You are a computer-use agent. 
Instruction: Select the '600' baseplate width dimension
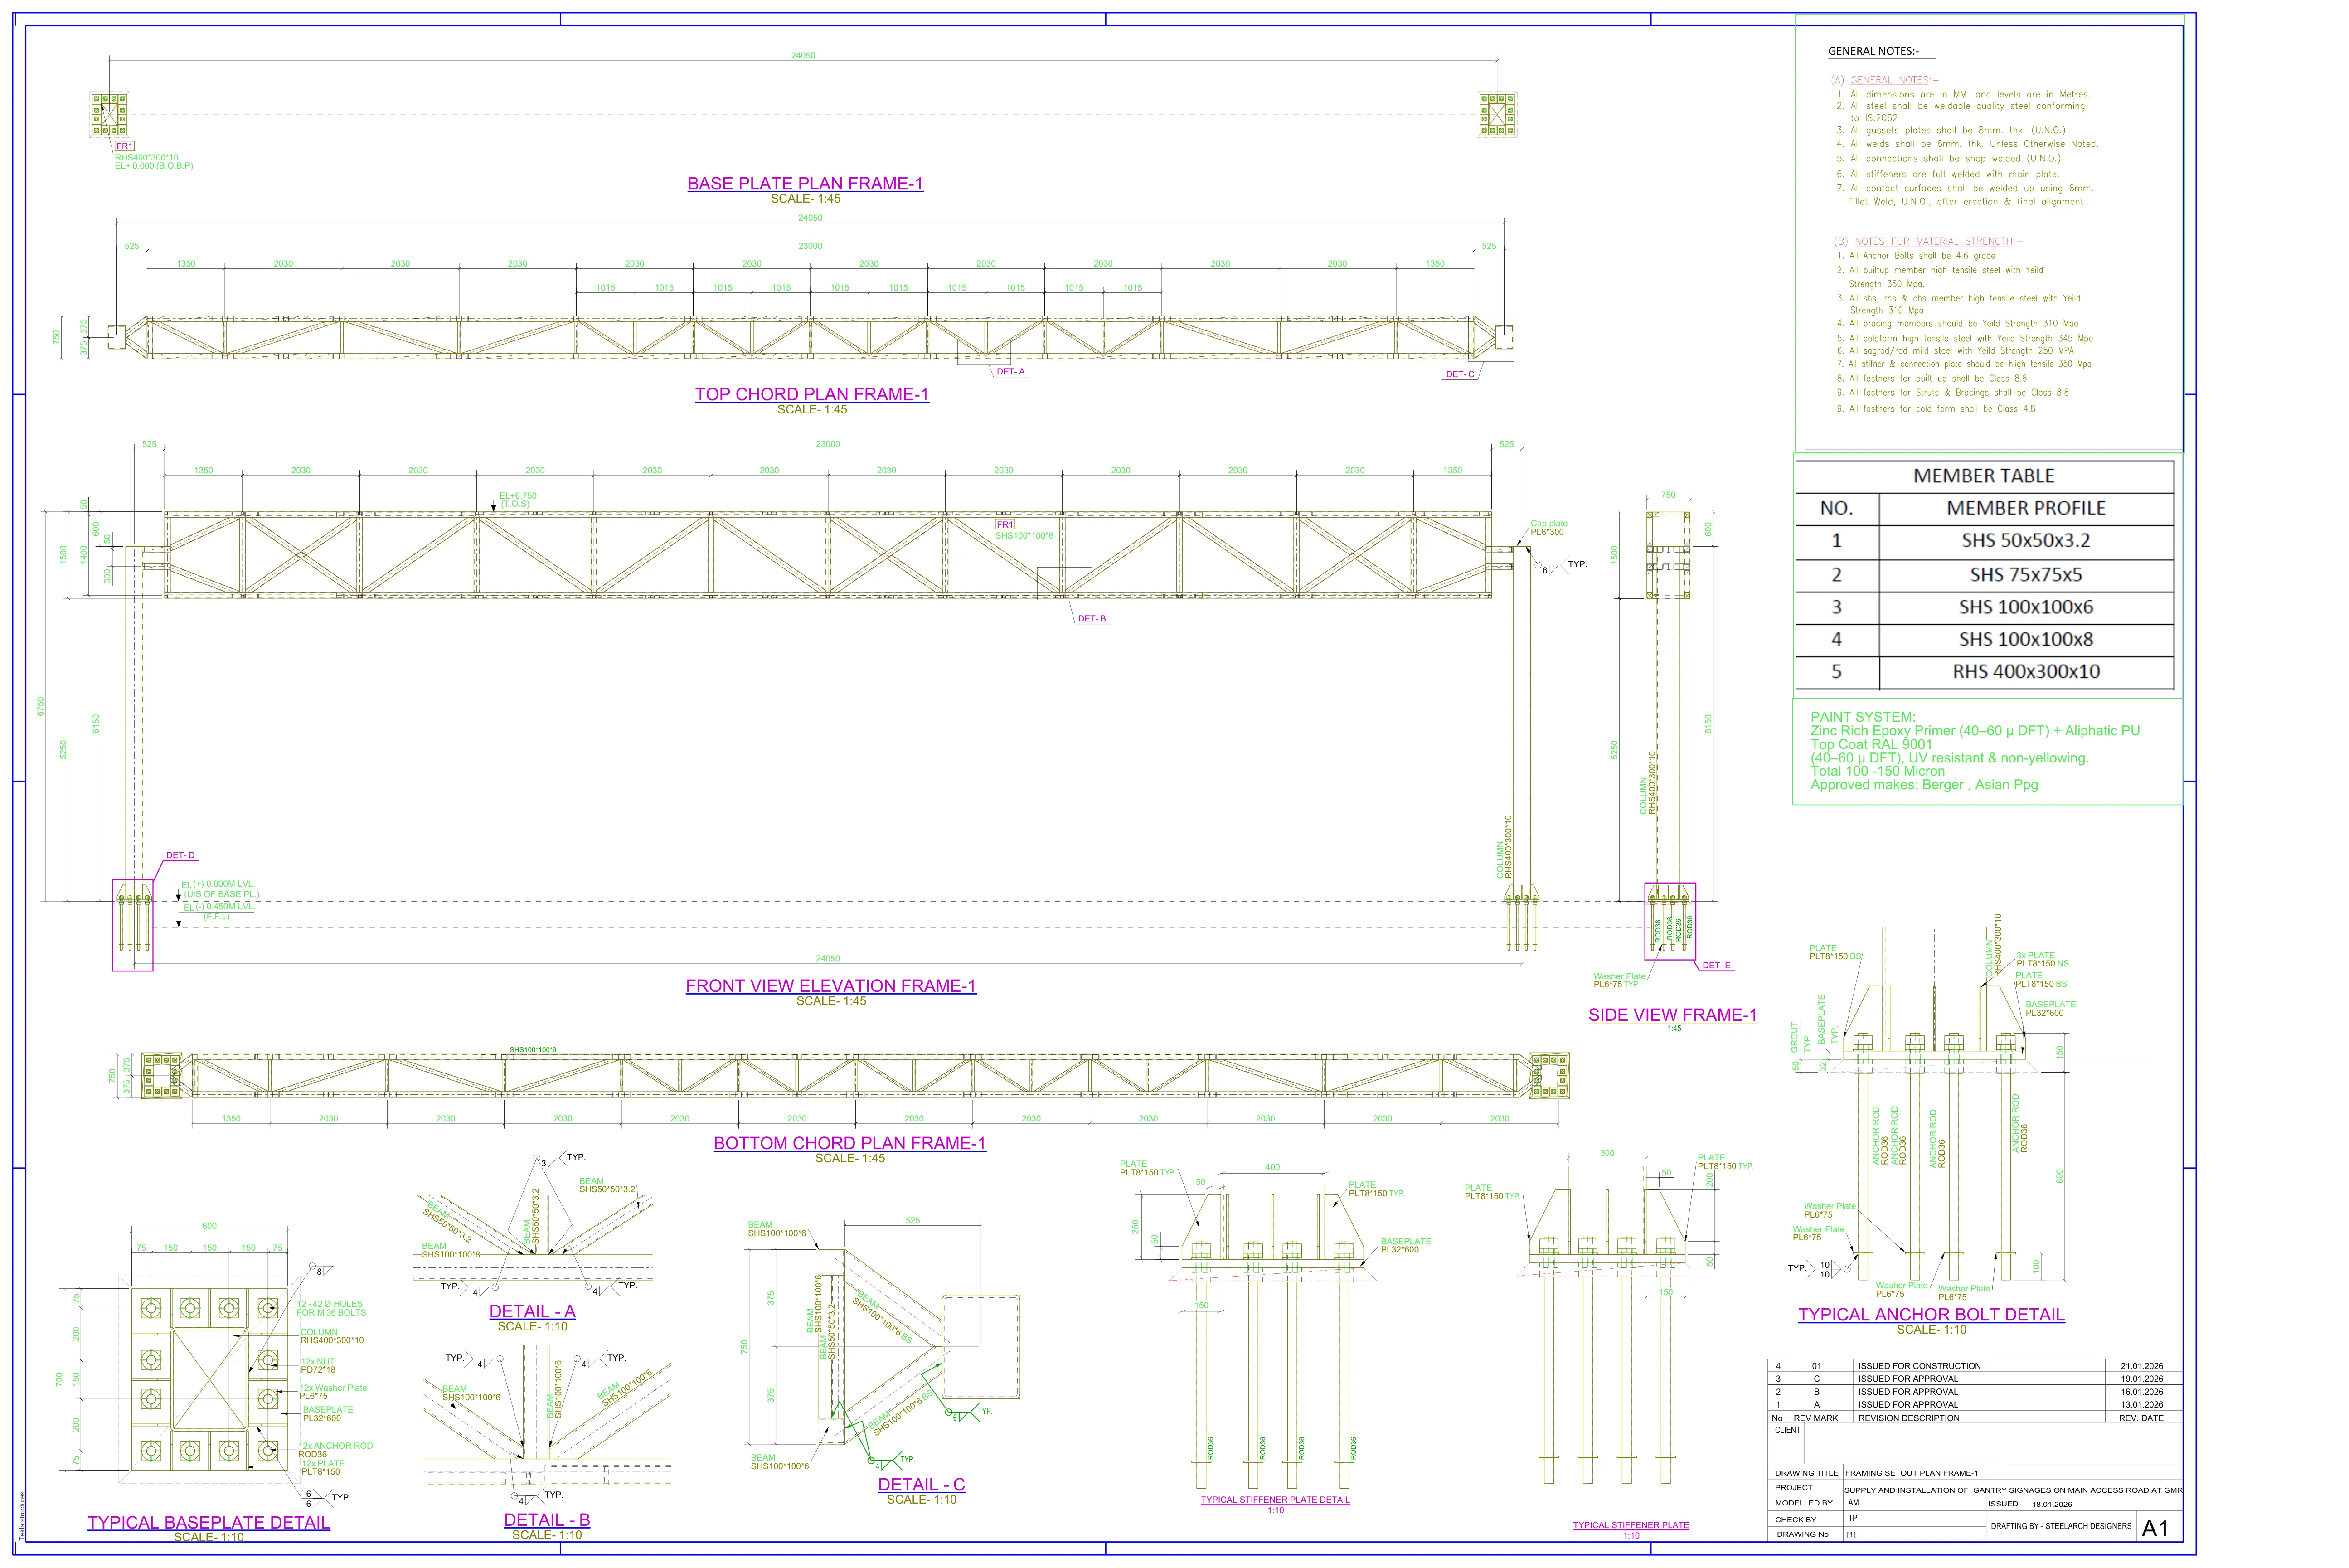click(x=209, y=1226)
